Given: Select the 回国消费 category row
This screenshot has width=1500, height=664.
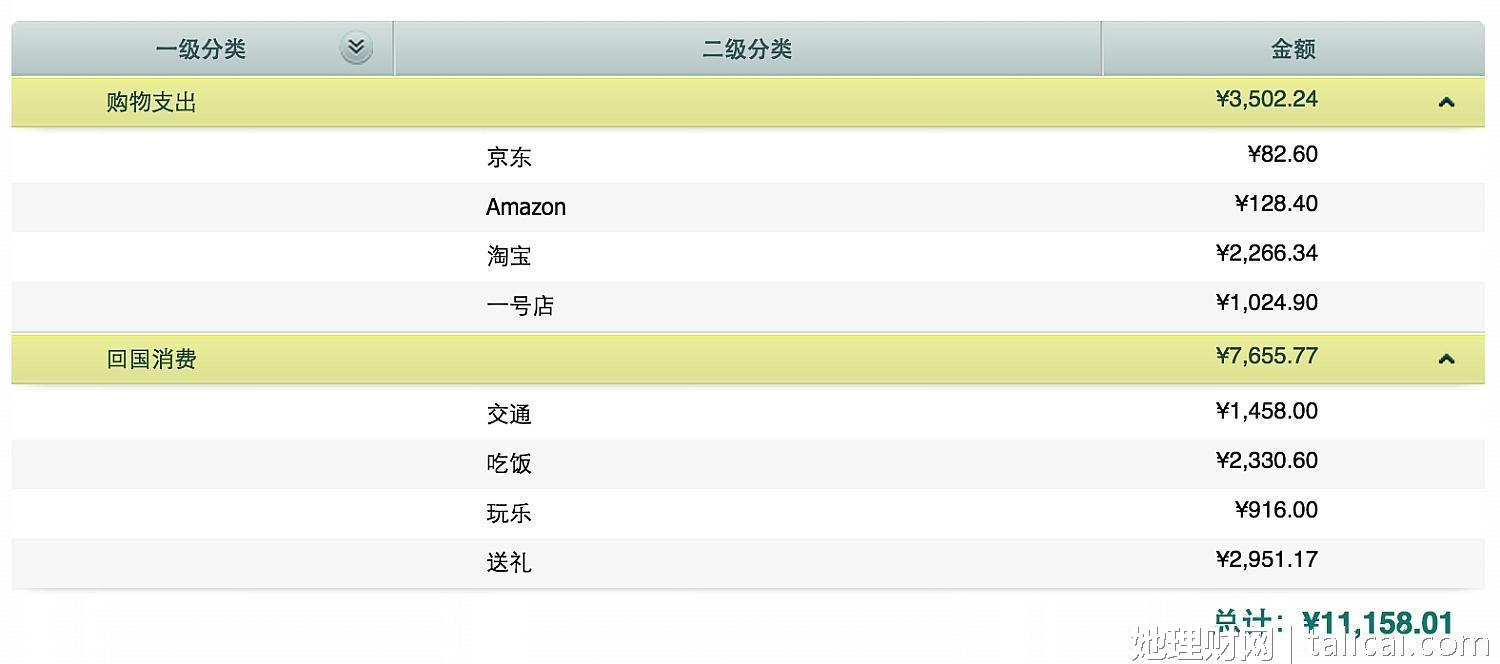Looking at the screenshot, I should pos(748,359).
